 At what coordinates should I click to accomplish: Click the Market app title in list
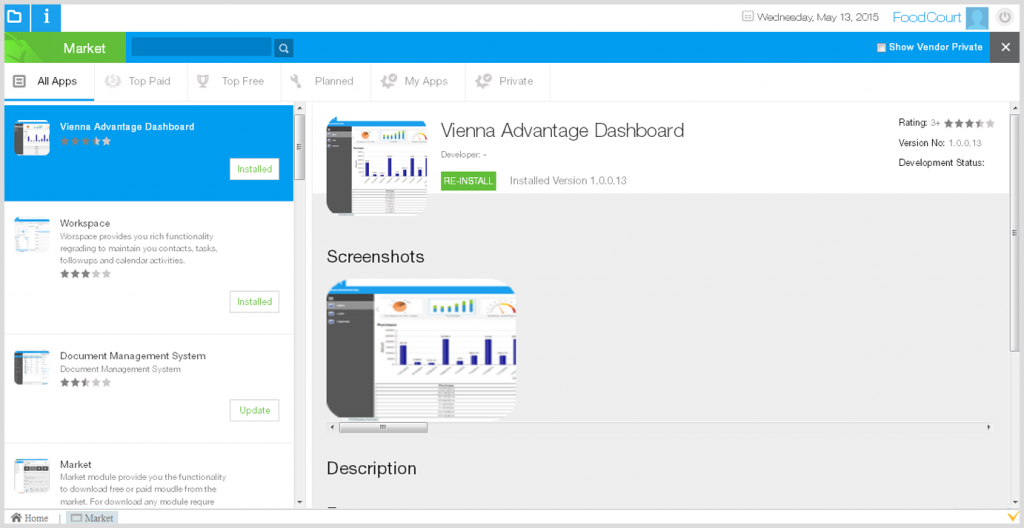tap(76, 464)
